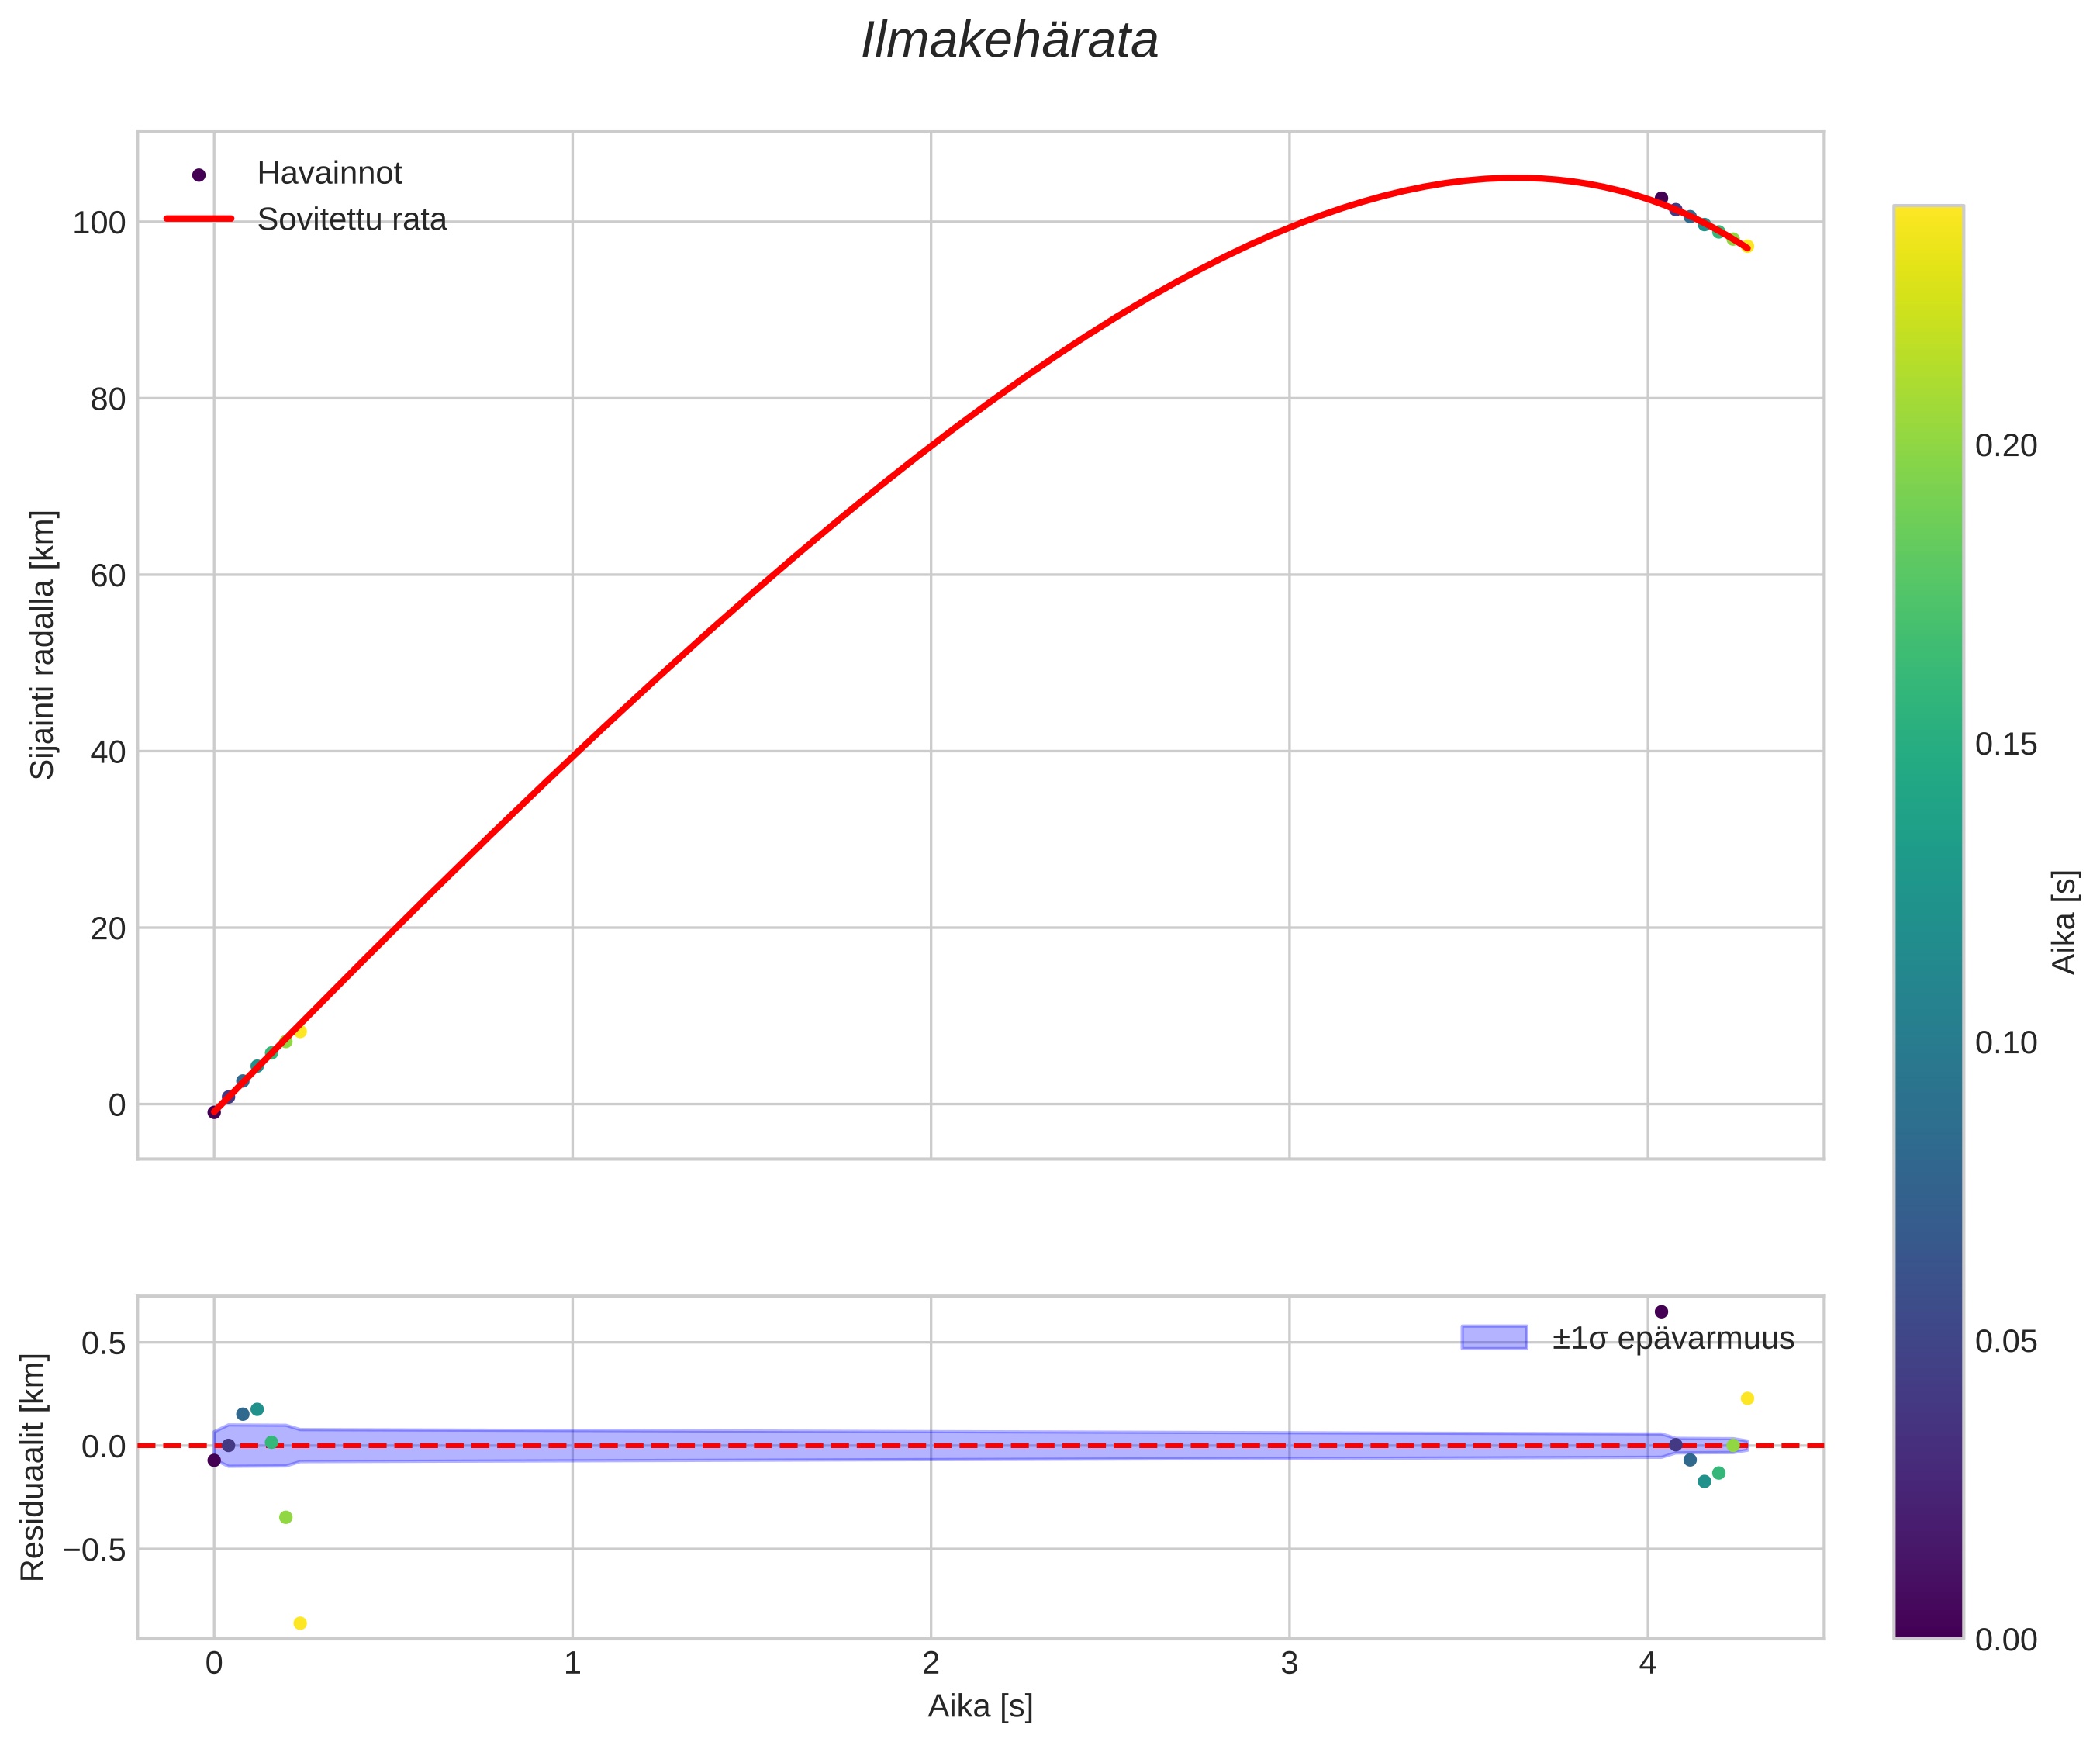Click the peak of the red fitted curve
Screen dimensions: 2100x1742
click(x=1516, y=178)
